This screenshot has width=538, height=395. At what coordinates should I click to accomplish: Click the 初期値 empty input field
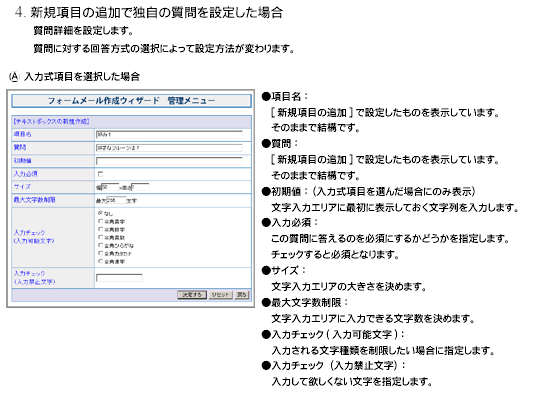point(169,161)
